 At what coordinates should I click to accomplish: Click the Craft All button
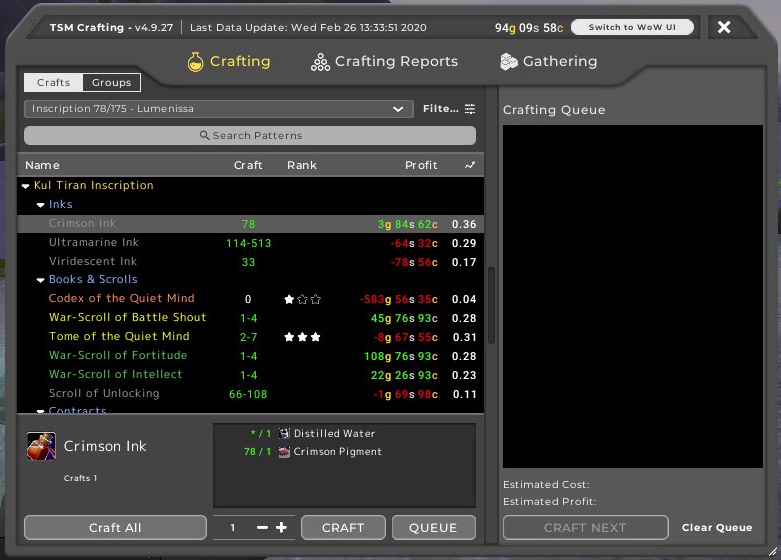click(x=115, y=528)
